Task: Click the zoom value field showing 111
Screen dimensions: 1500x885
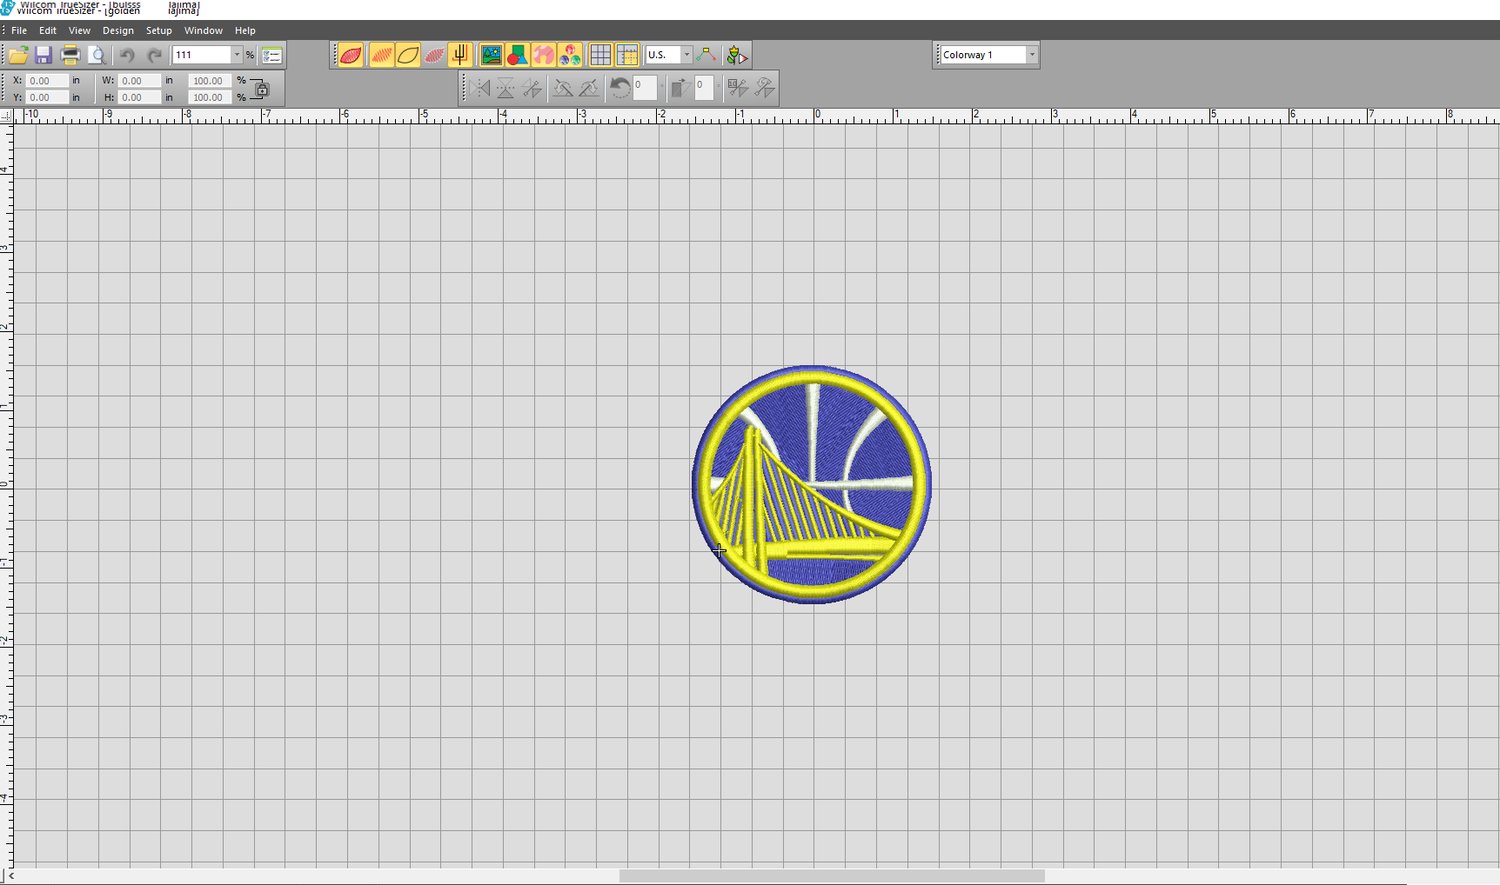Action: pyautogui.click(x=202, y=55)
